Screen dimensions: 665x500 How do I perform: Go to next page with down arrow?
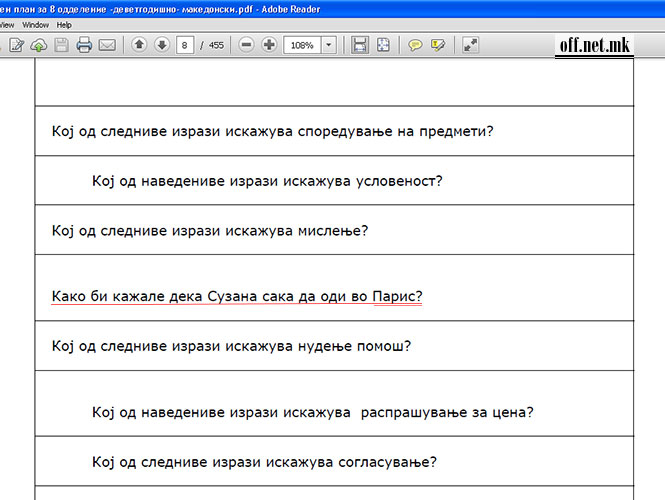(x=162, y=45)
